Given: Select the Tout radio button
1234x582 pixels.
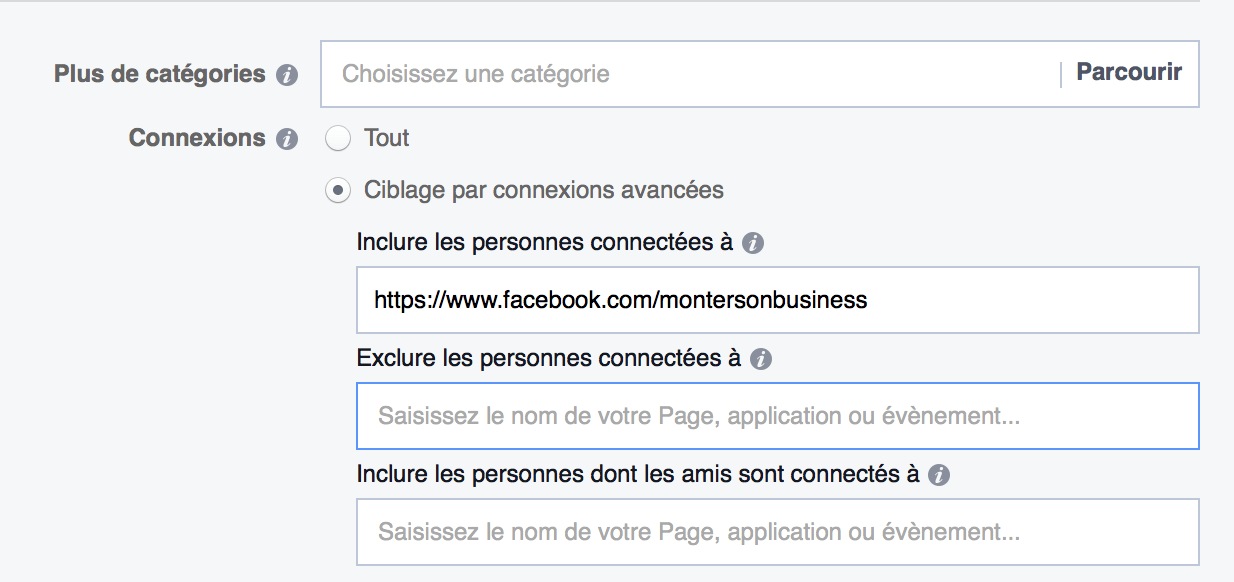Looking at the screenshot, I should click(338, 138).
